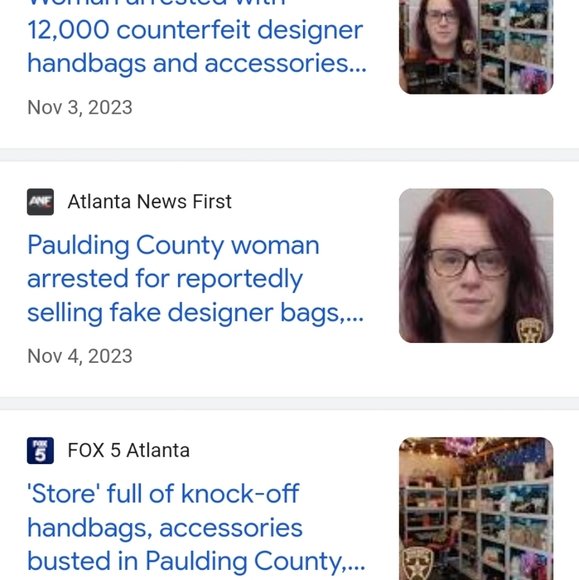Click the 'arrested for reportedly' headline line

click(x=165, y=279)
